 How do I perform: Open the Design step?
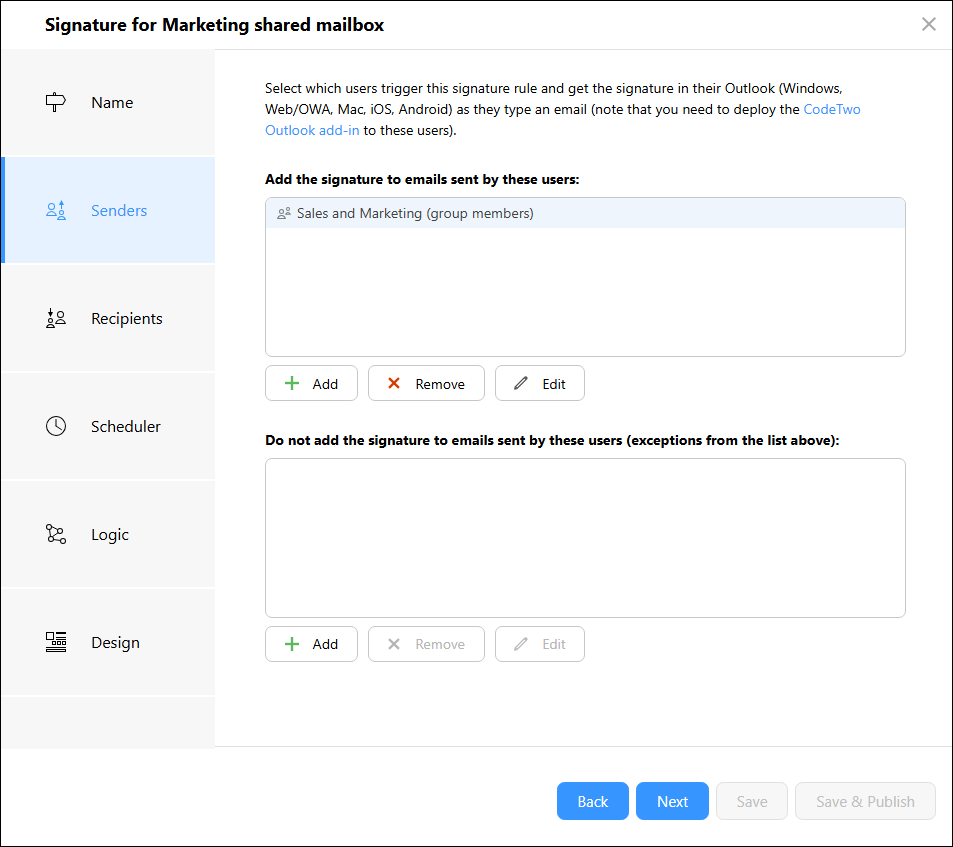tap(108, 642)
